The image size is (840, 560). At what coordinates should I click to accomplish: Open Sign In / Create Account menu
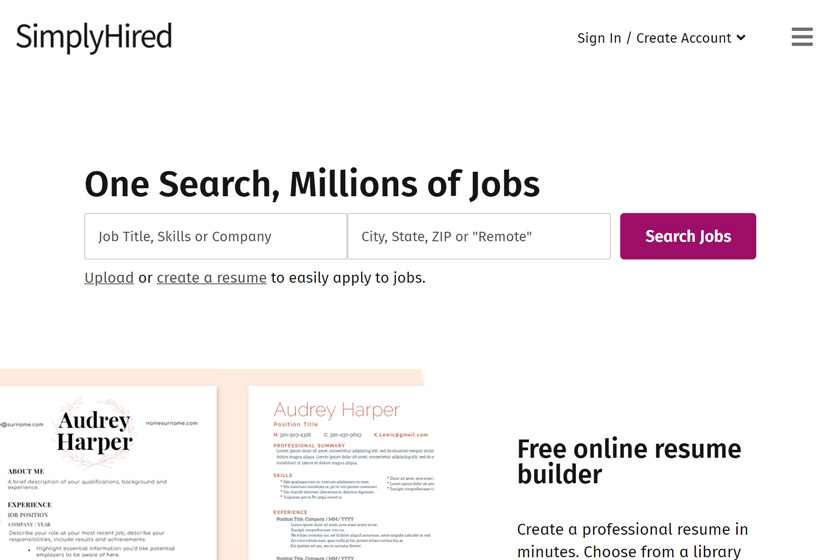coord(654,38)
